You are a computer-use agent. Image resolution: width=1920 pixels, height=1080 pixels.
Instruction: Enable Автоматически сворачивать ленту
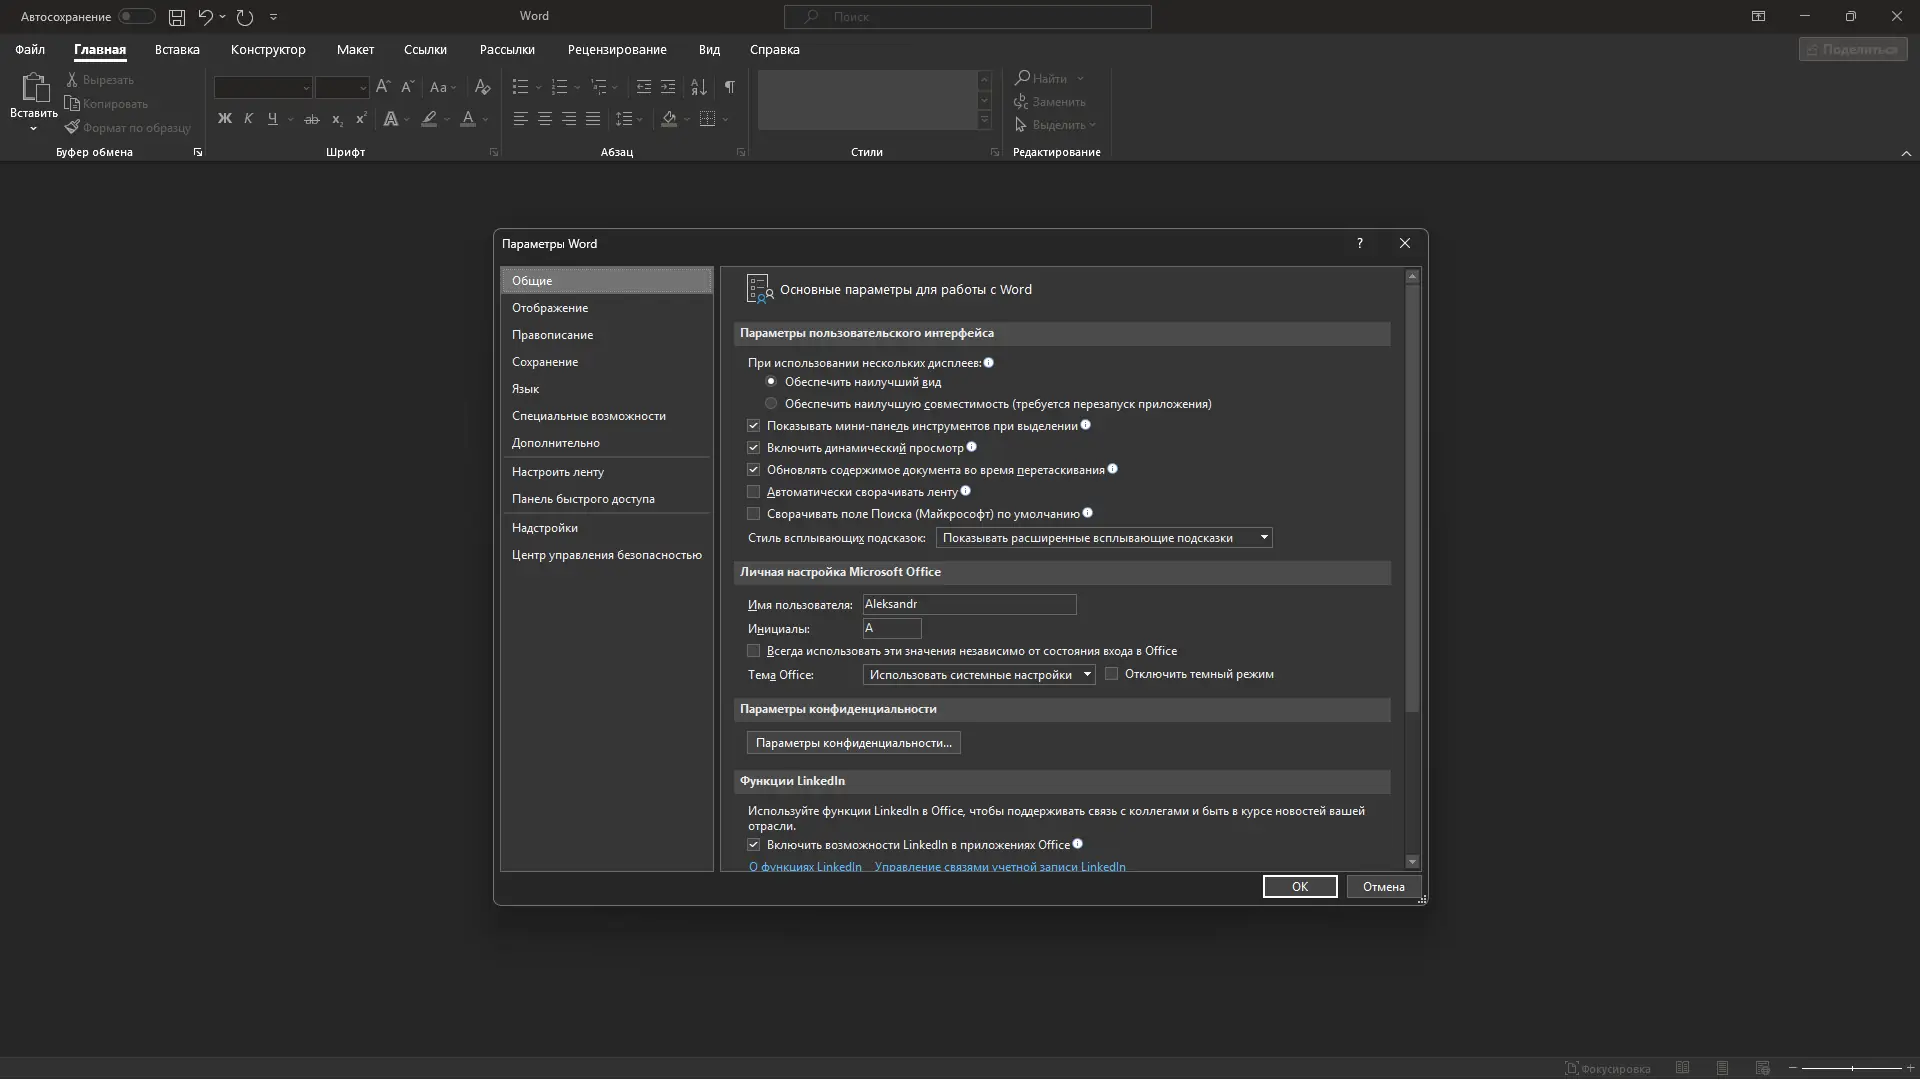(x=753, y=491)
